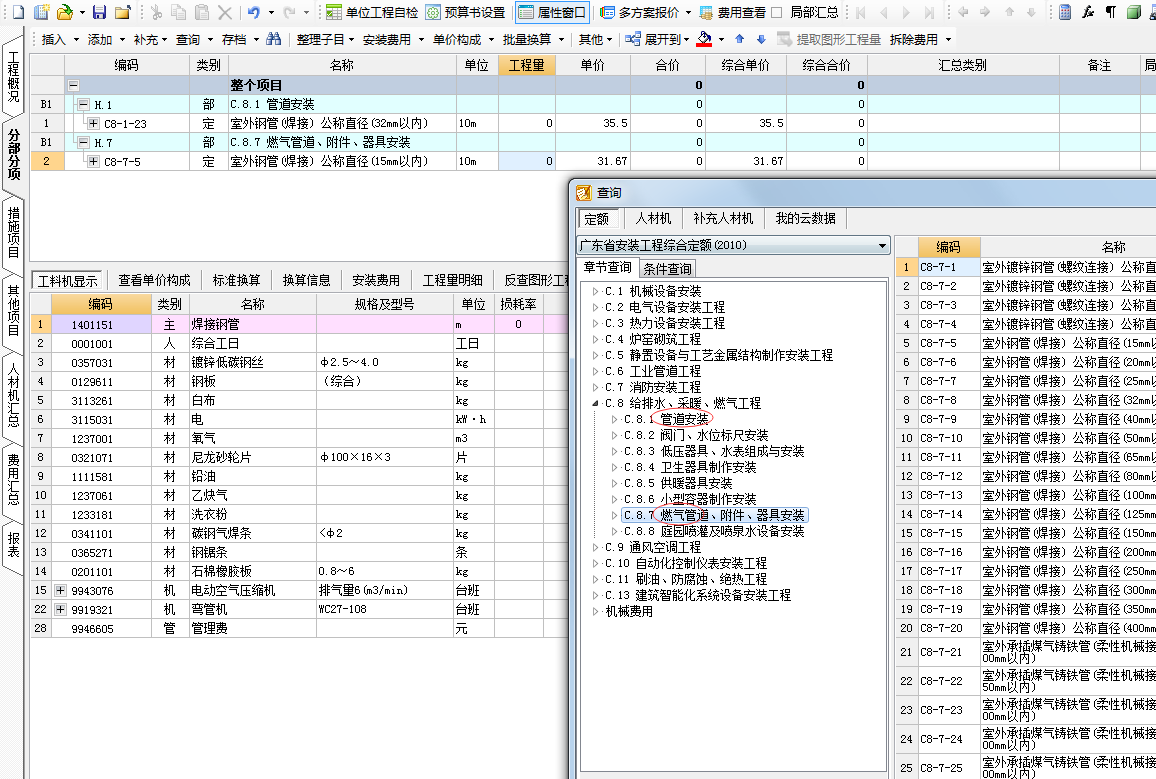Expand C.1 机械设备安装 tree node

click(596, 291)
